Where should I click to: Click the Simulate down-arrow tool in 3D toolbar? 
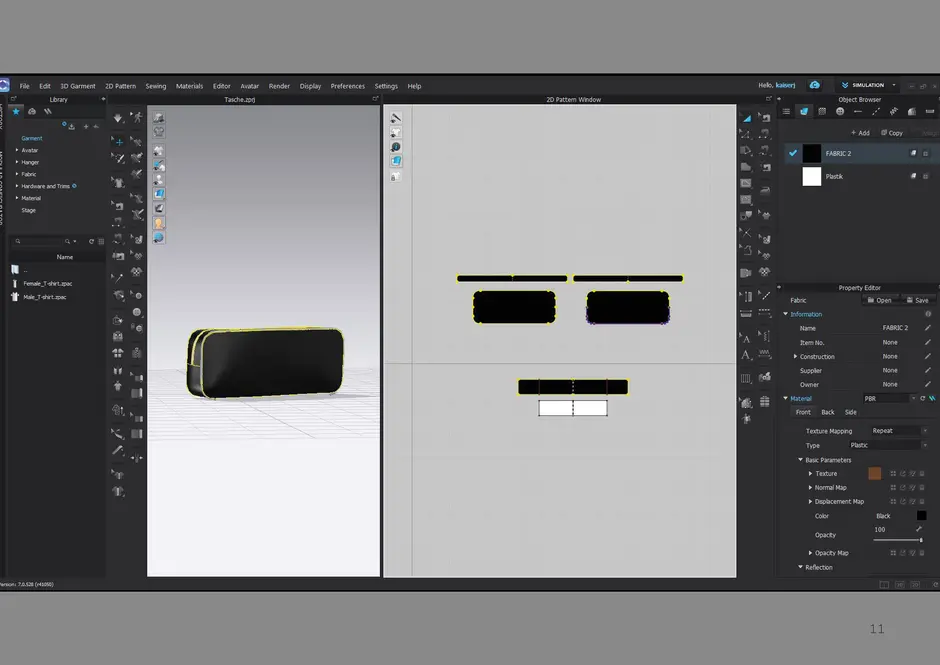pos(119,118)
